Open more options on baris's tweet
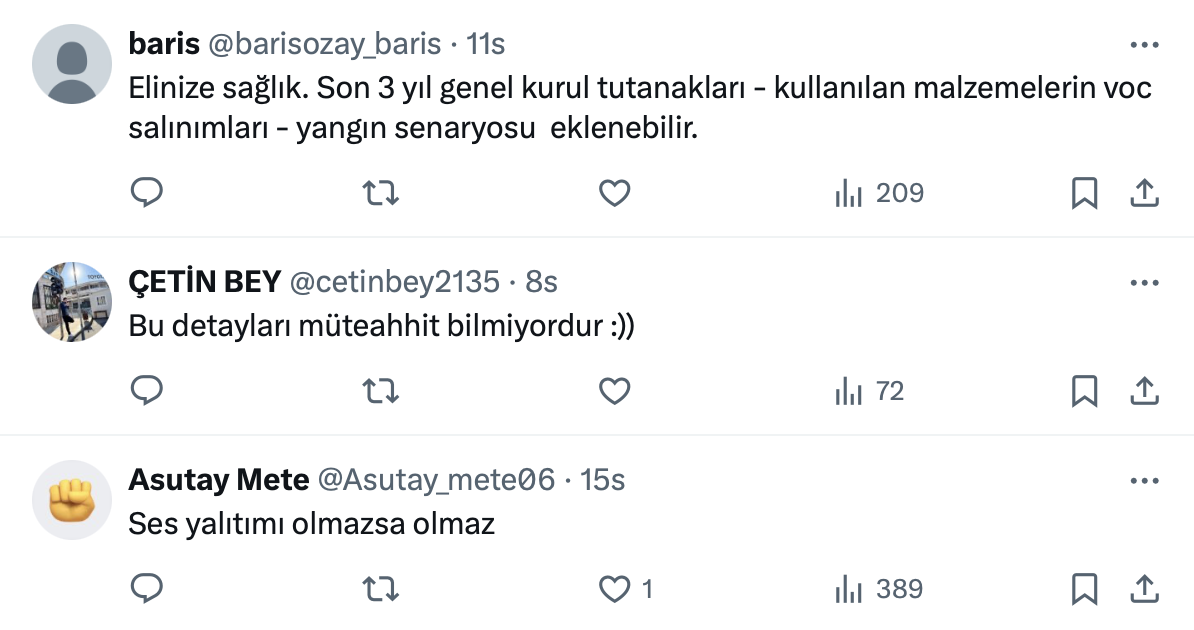1194x630 pixels. (x=1143, y=45)
